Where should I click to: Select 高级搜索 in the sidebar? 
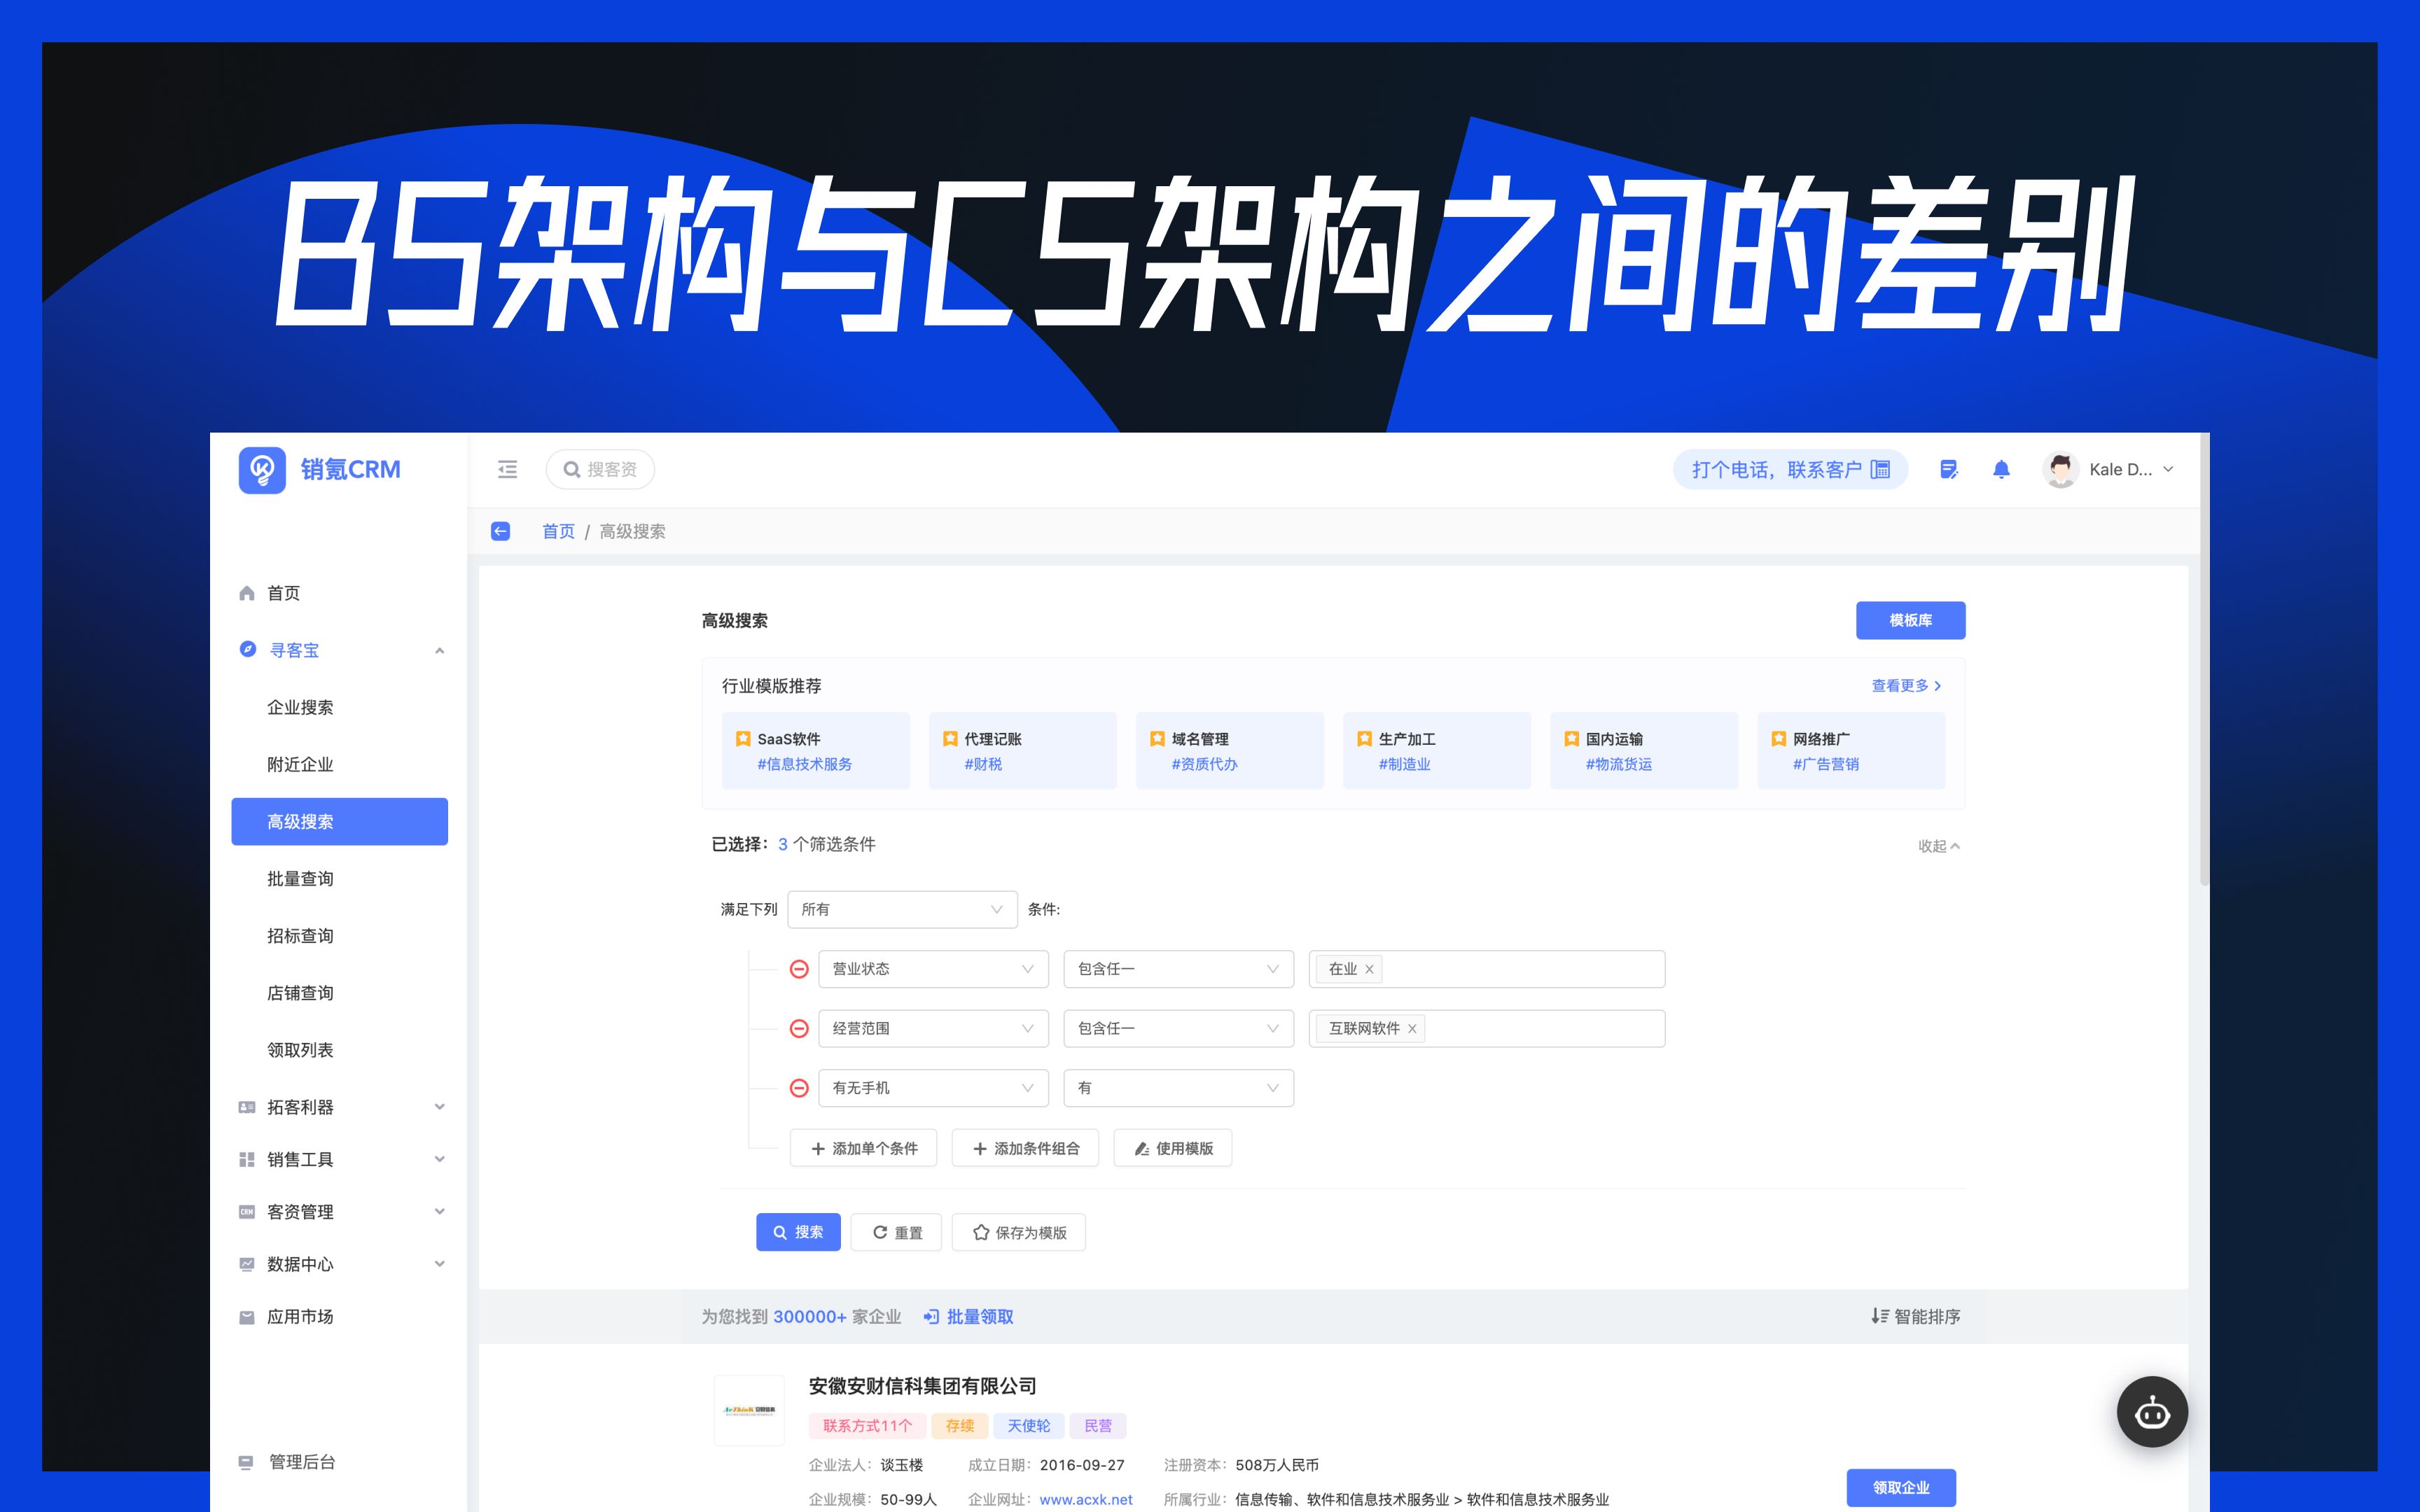pos(339,821)
